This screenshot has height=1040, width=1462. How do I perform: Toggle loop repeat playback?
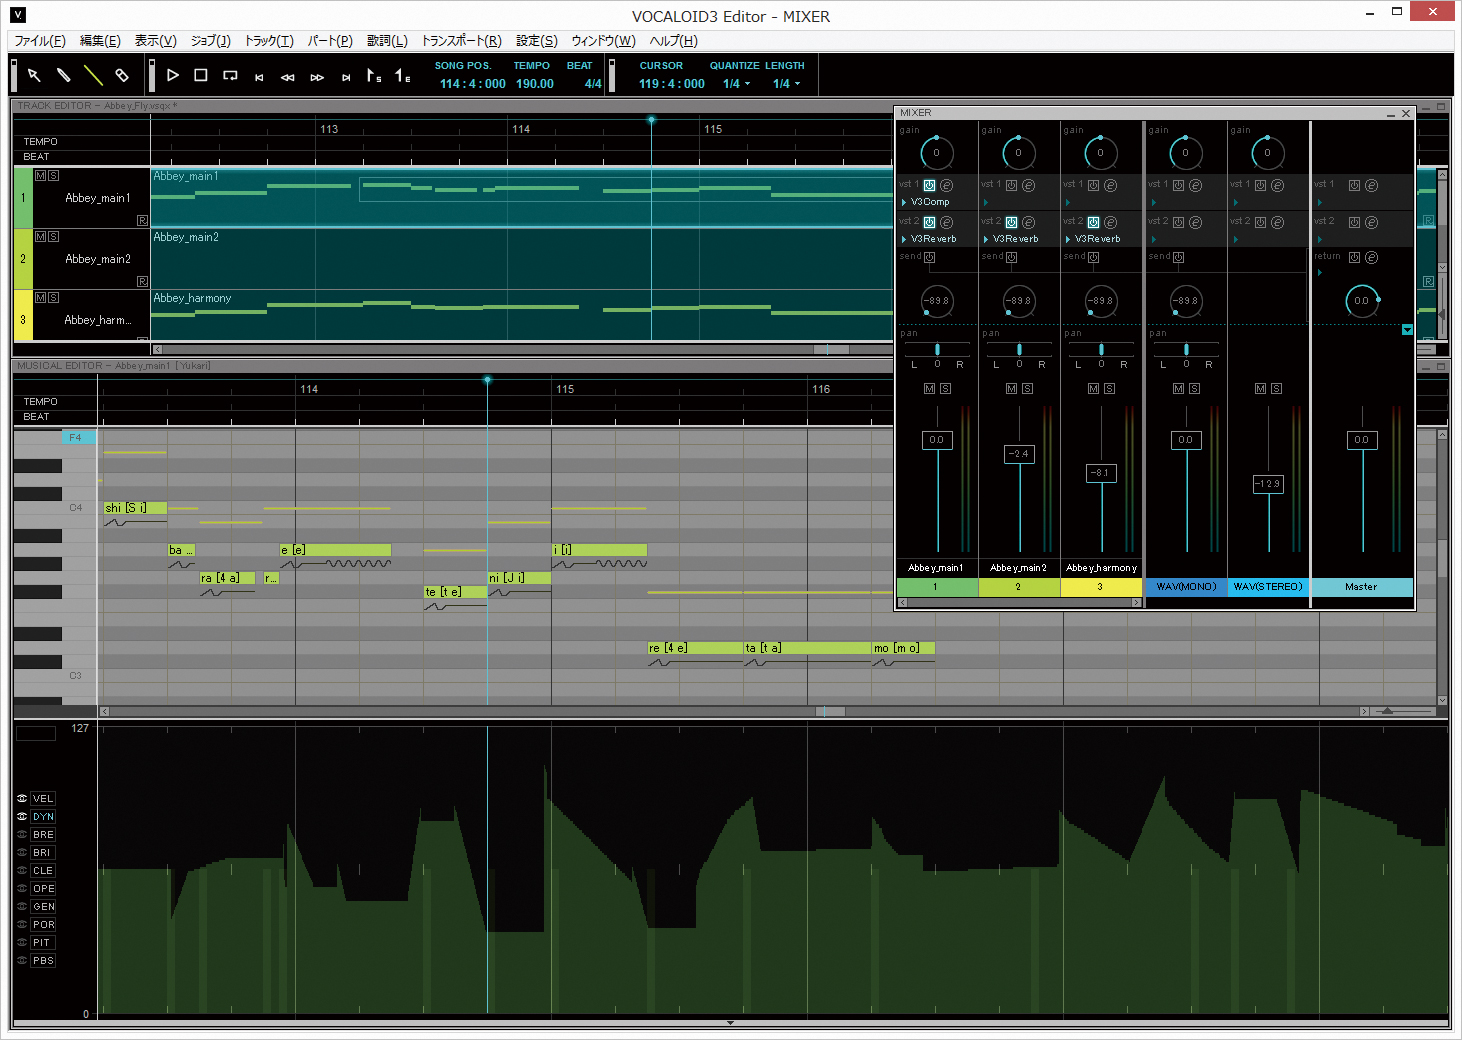point(230,75)
